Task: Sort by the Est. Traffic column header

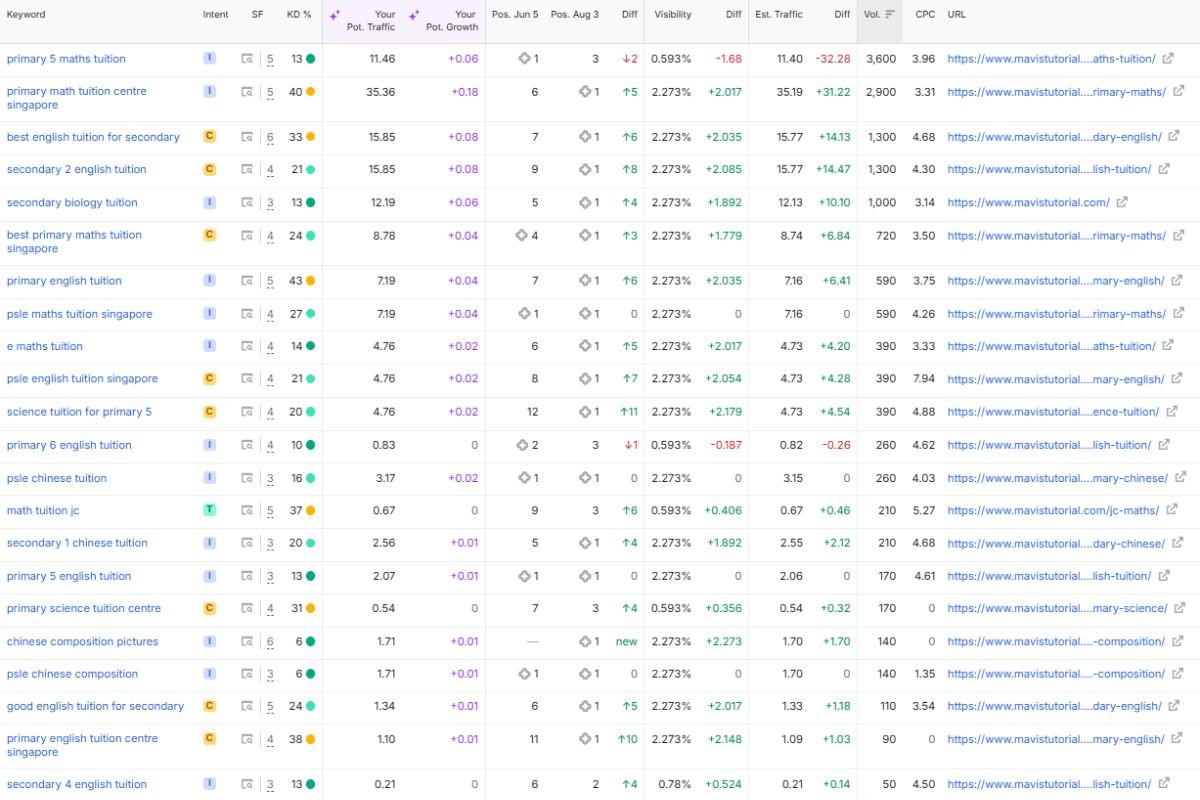Action: tap(779, 15)
